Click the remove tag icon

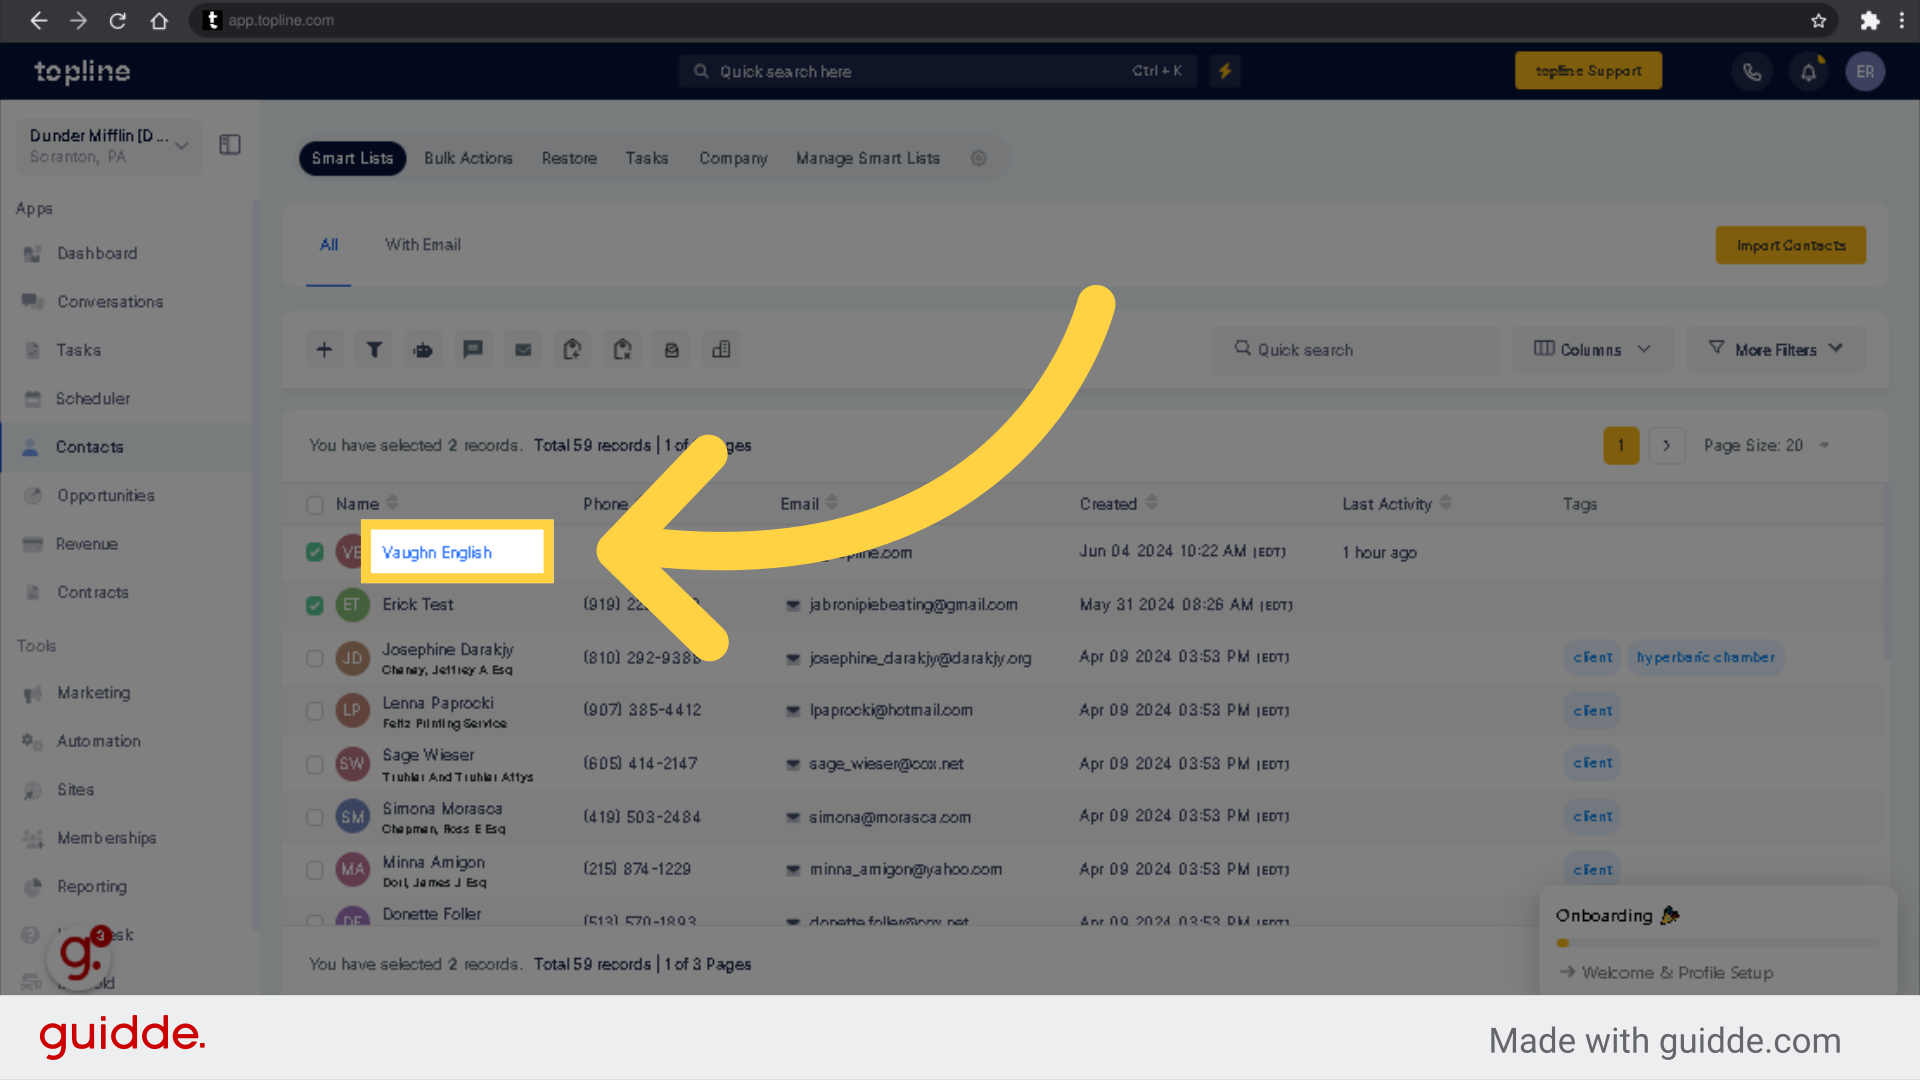click(622, 350)
